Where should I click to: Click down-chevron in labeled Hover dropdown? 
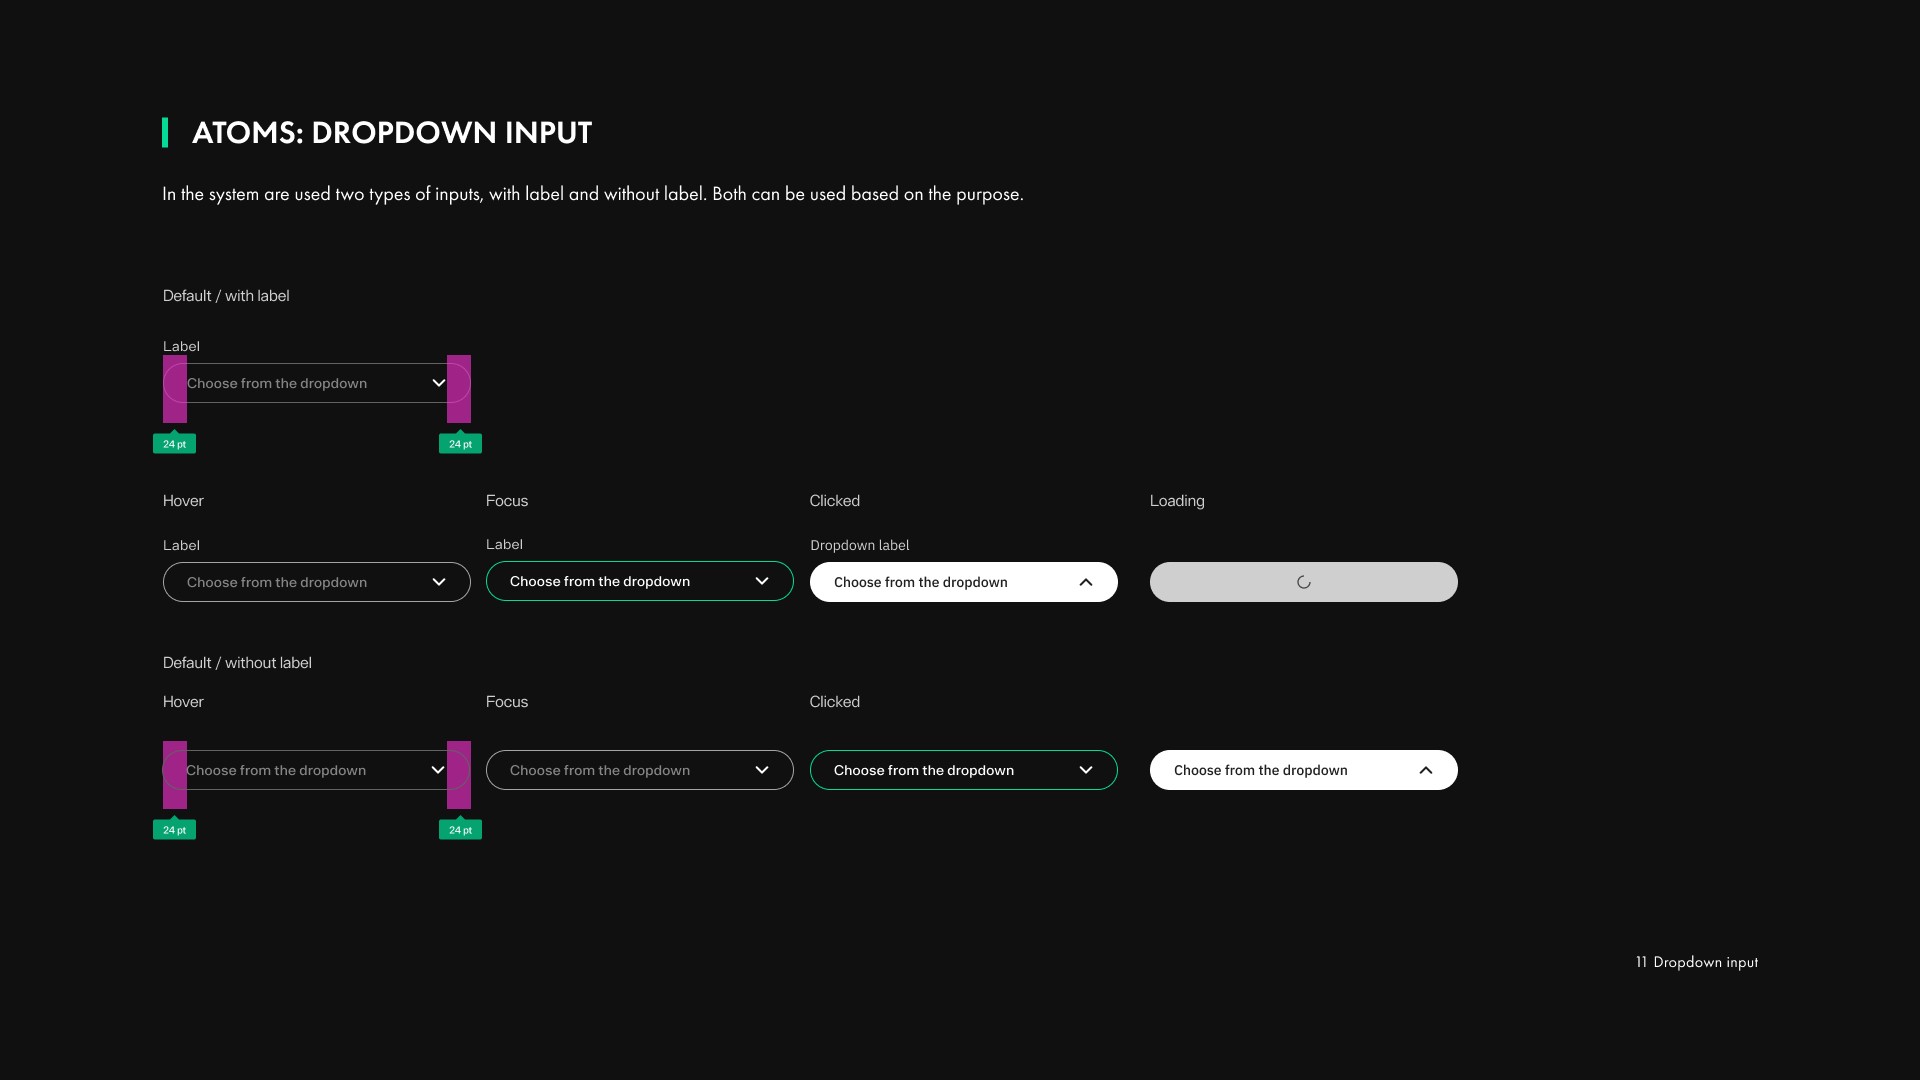click(438, 582)
